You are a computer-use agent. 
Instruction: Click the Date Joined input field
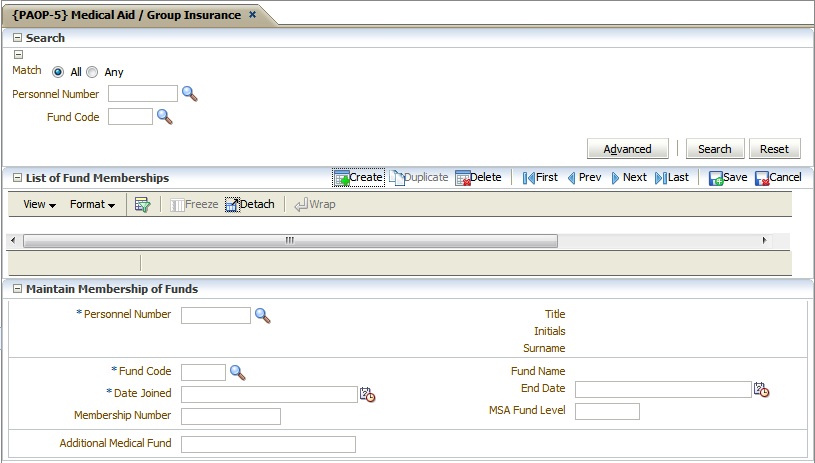pos(269,394)
